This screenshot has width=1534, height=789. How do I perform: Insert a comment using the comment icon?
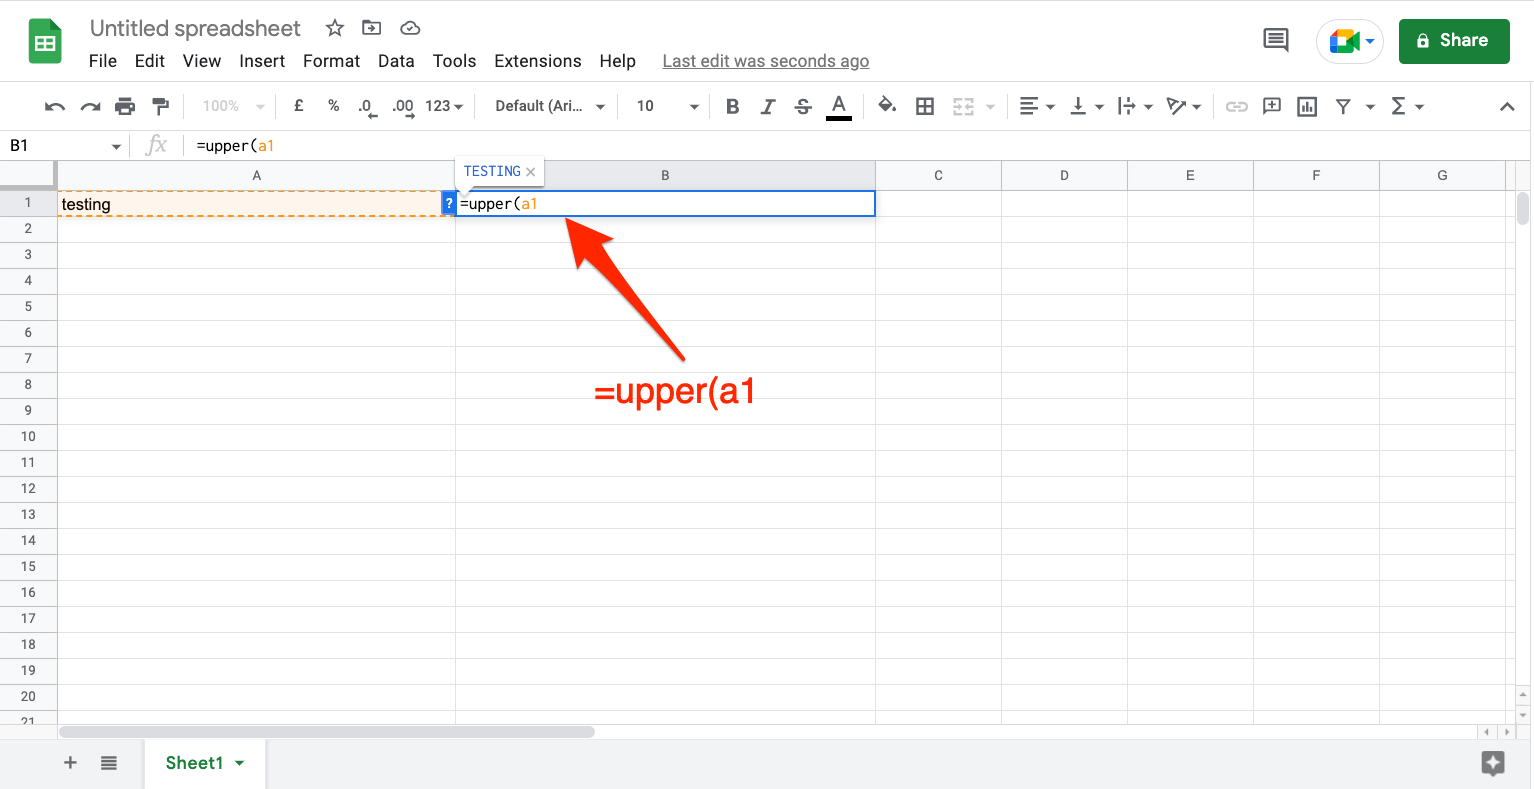coord(1271,105)
